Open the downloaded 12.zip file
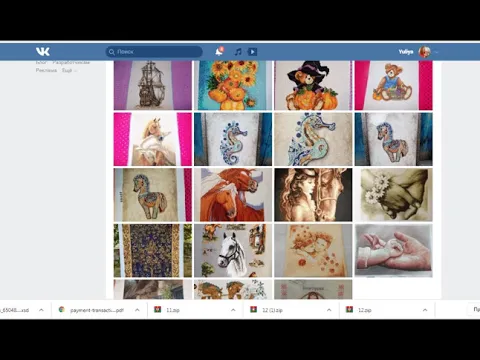 click(x=365, y=310)
